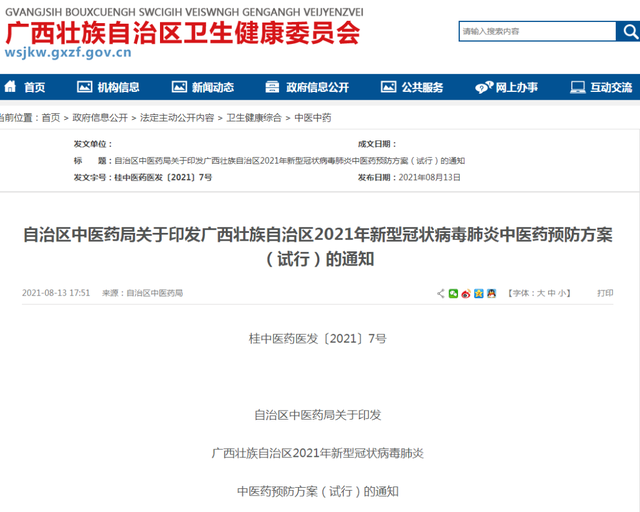Open 网上办事 navigation menu
This screenshot has width=640, height=512.
(517, 87)
